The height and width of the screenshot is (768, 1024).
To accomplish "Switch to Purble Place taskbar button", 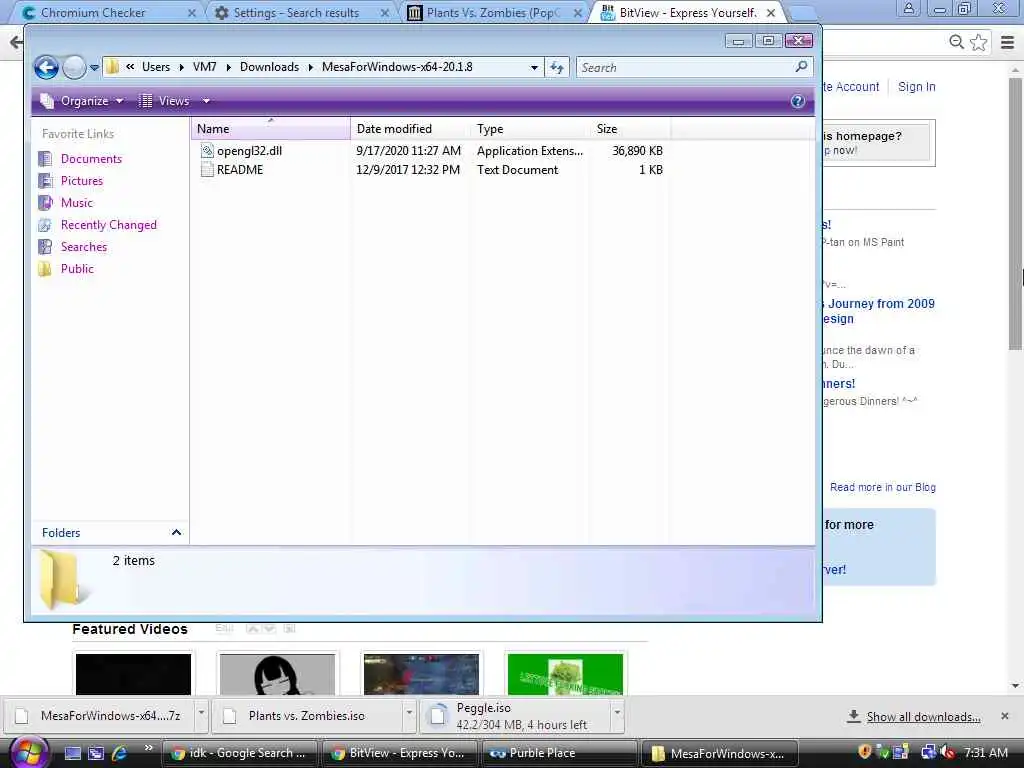I will tap(560, 753).
